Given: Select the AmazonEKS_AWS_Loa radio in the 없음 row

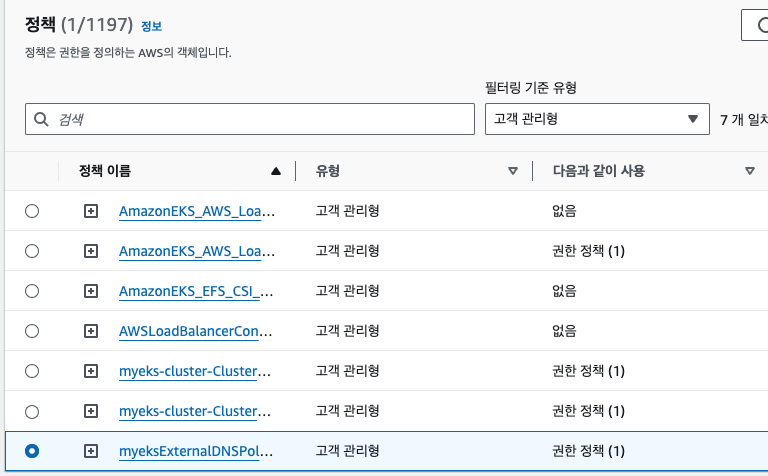Looking at the screenshot, I should (32, 211).
